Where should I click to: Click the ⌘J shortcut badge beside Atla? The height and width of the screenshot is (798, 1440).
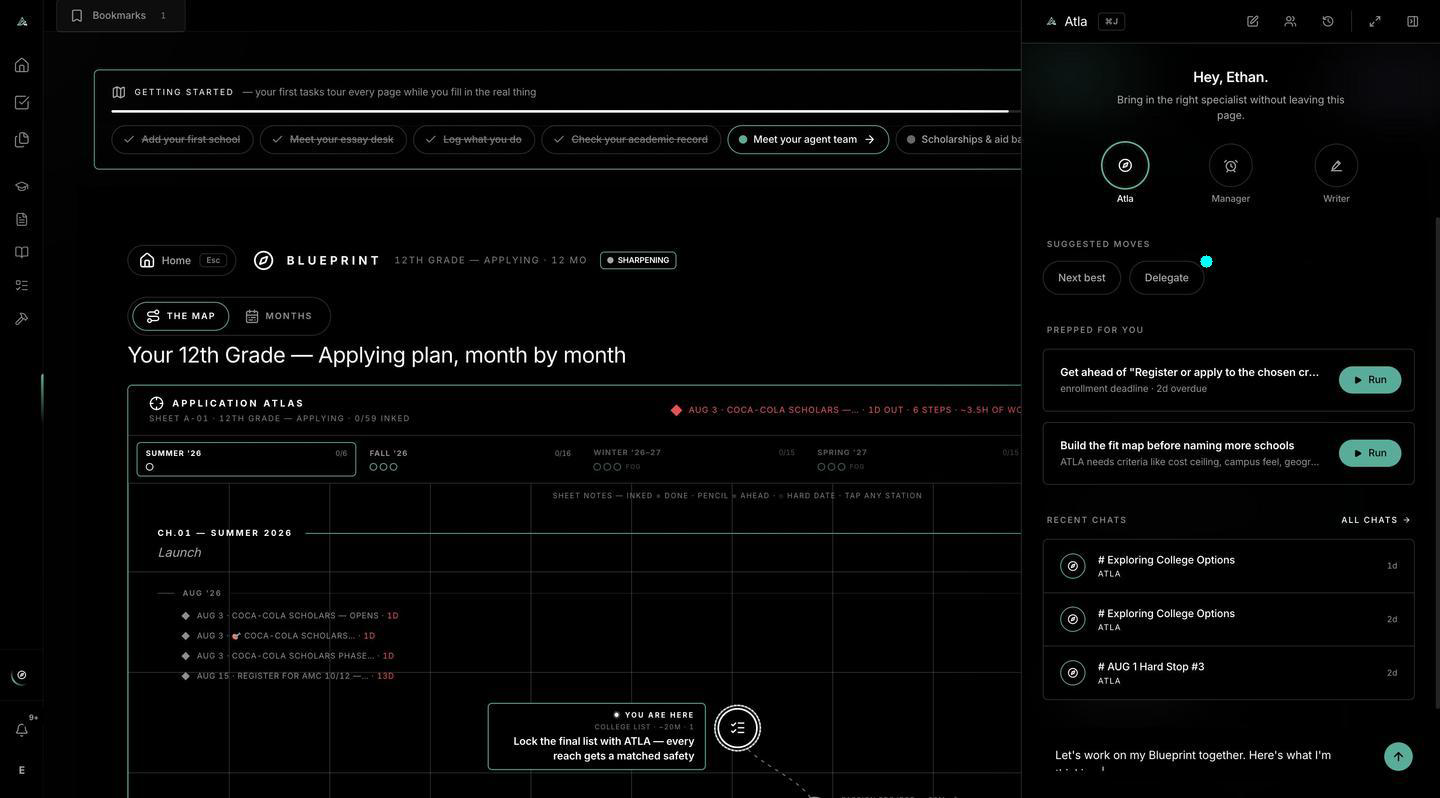1111,21
